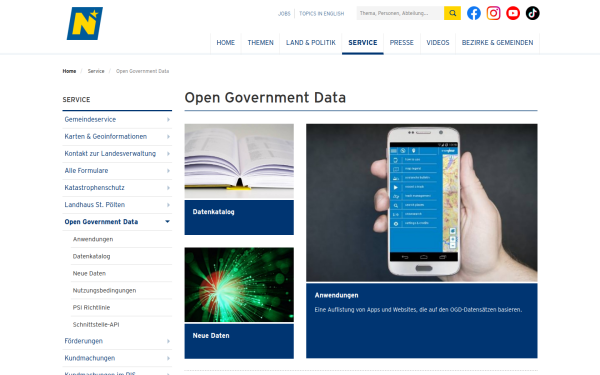Image resolution: width=600 pixels, height=375 pixels.
Task: Open the Facebook page icon
Action: coord(474,13)
